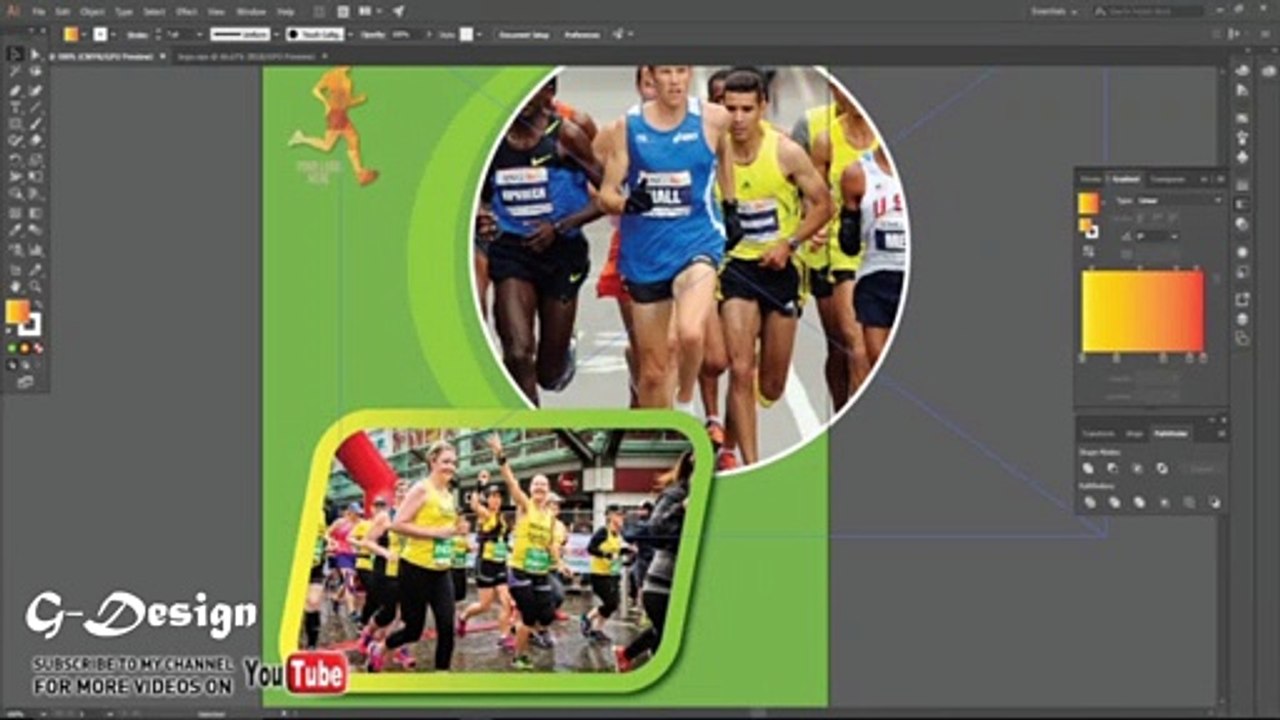Click the Preferences button
1280x720 pixels.
(x=582, y=34)
